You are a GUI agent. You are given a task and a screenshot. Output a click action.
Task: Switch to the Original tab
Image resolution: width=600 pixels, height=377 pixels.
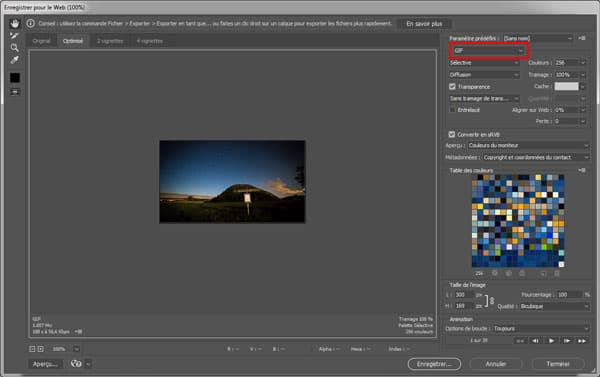click(41, 41)
